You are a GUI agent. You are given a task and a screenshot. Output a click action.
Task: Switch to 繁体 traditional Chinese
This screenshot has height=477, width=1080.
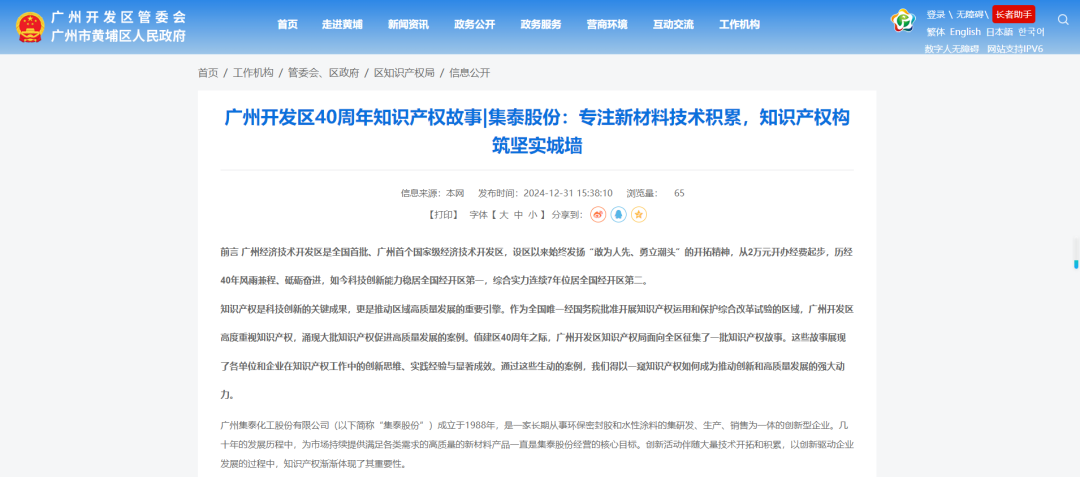point(936,32)
